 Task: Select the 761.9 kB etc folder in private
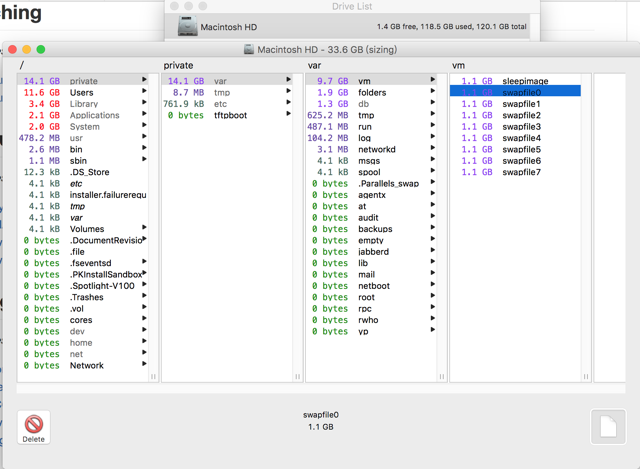coord(227,104)
